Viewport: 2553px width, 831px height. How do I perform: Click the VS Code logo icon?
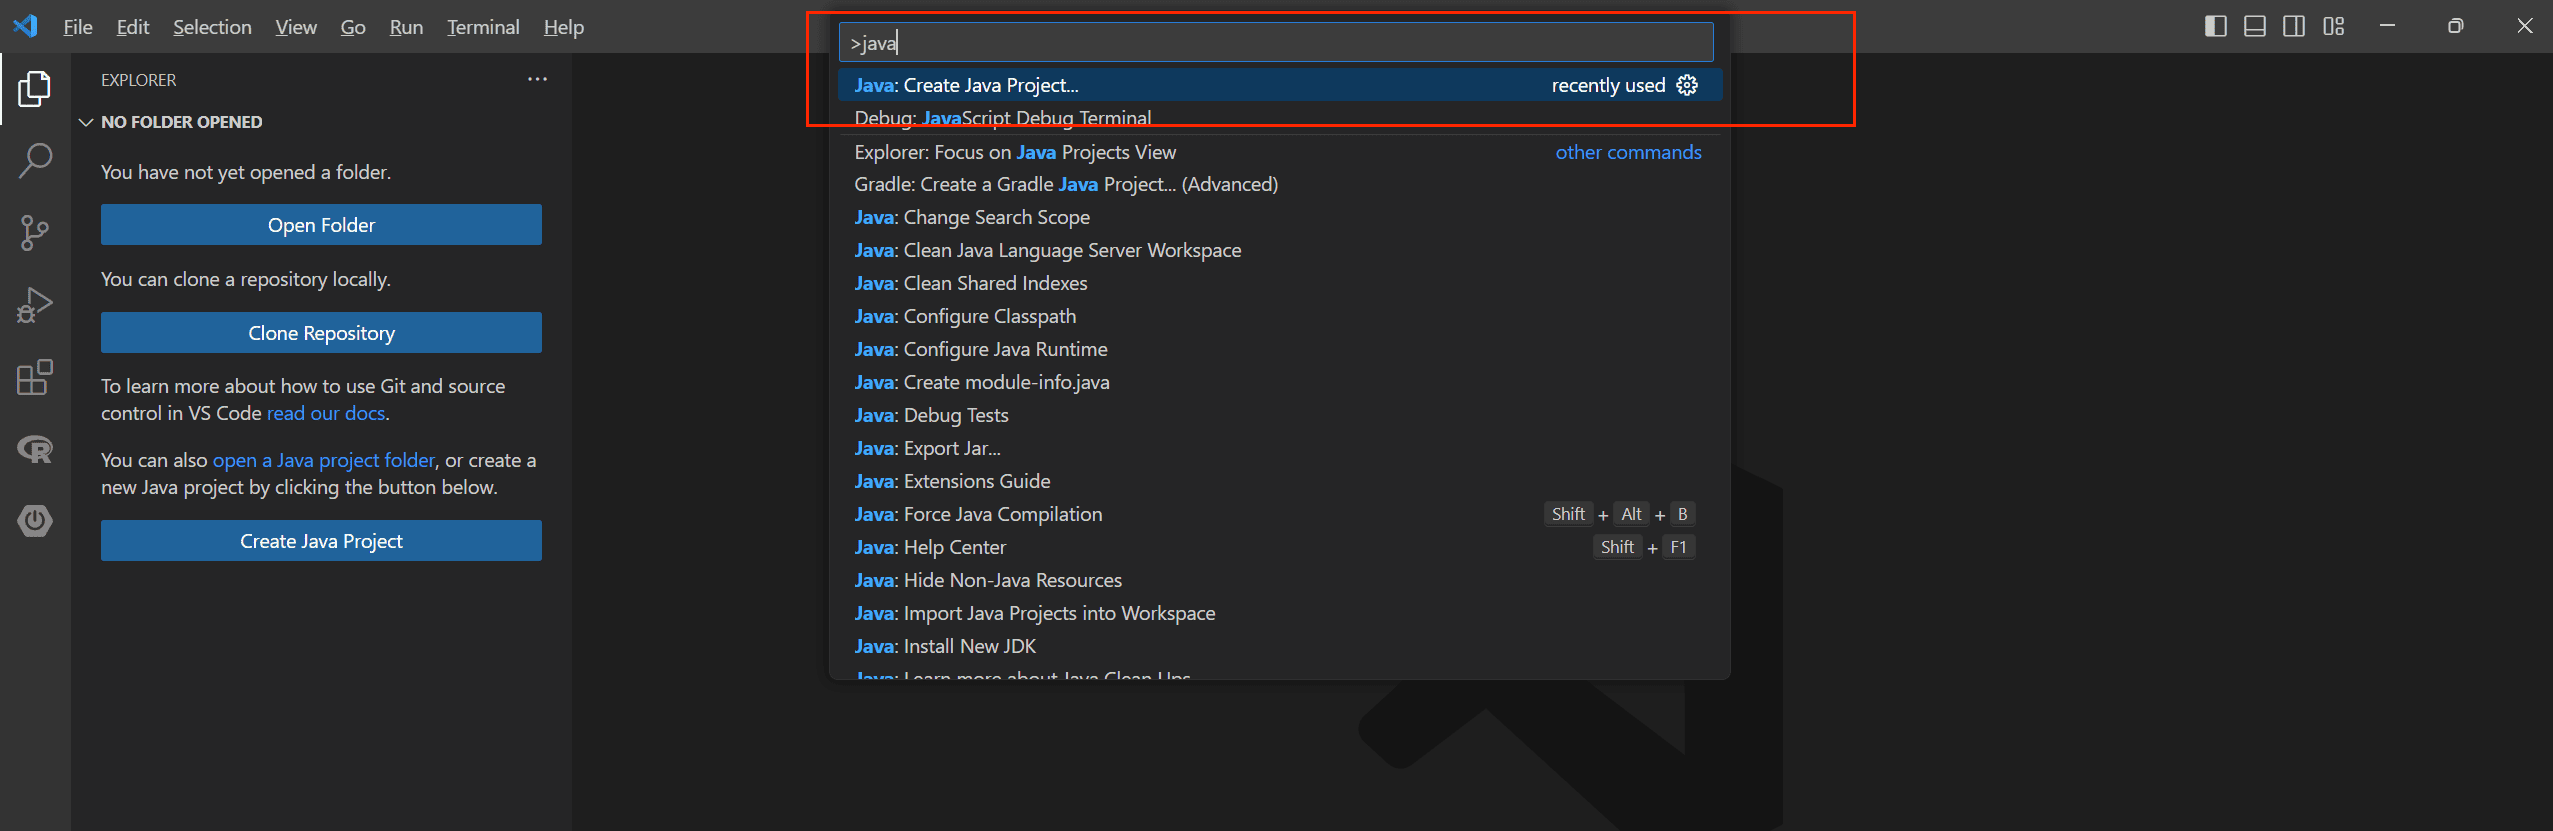(x=25, y=26)
